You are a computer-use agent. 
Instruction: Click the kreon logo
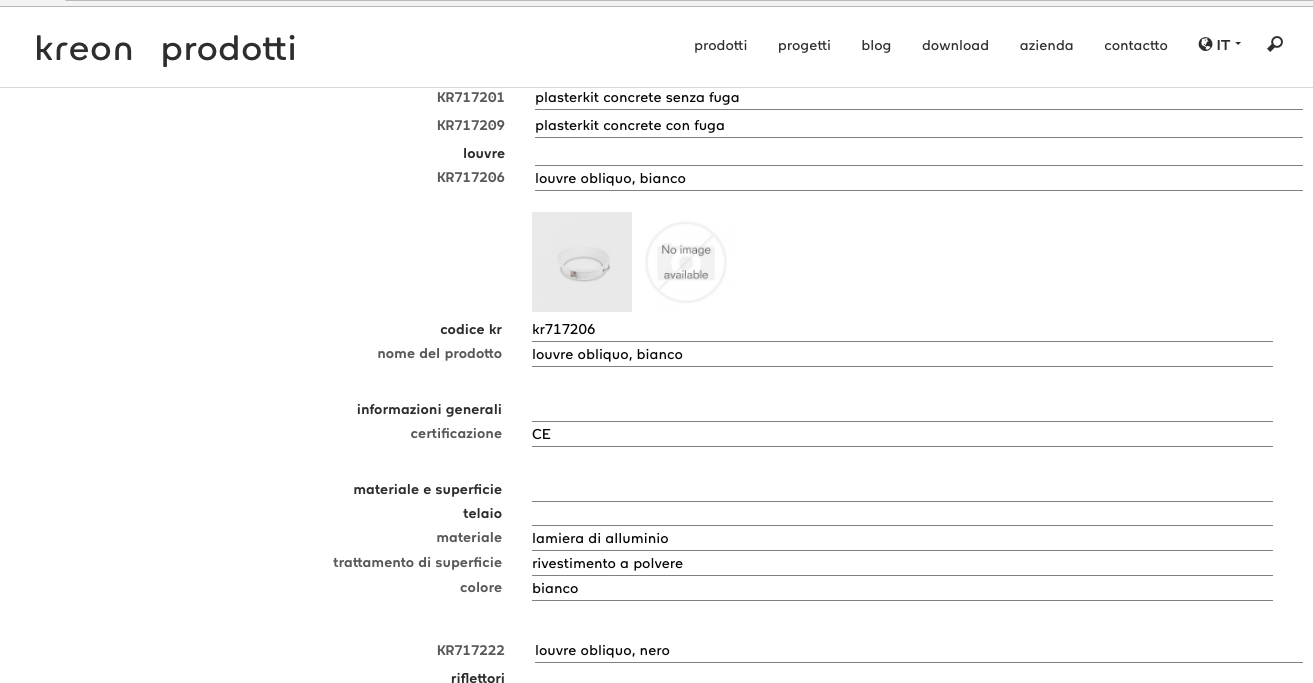point(84,49)
